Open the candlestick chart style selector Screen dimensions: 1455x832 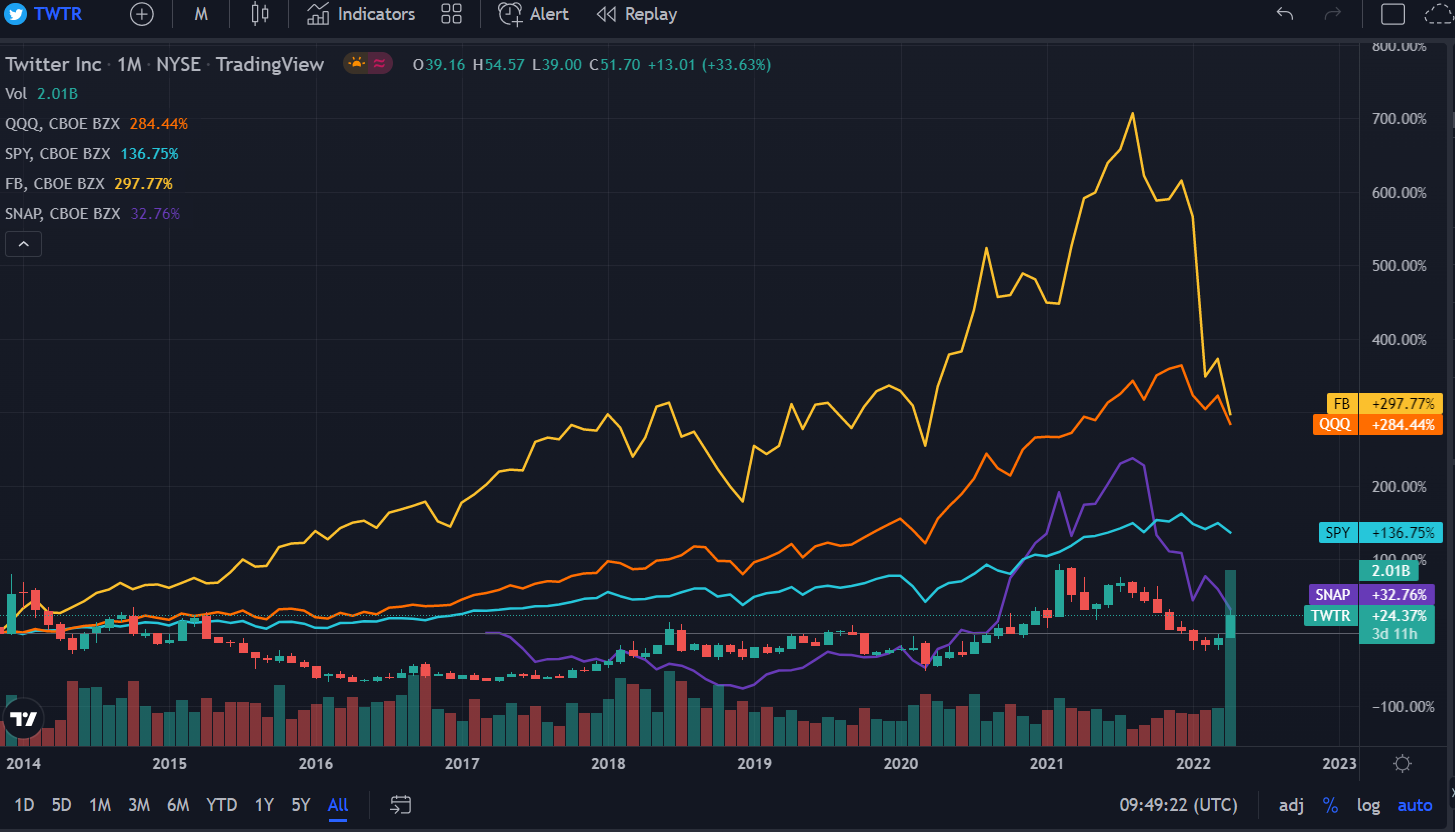click(x=260, y=14)
